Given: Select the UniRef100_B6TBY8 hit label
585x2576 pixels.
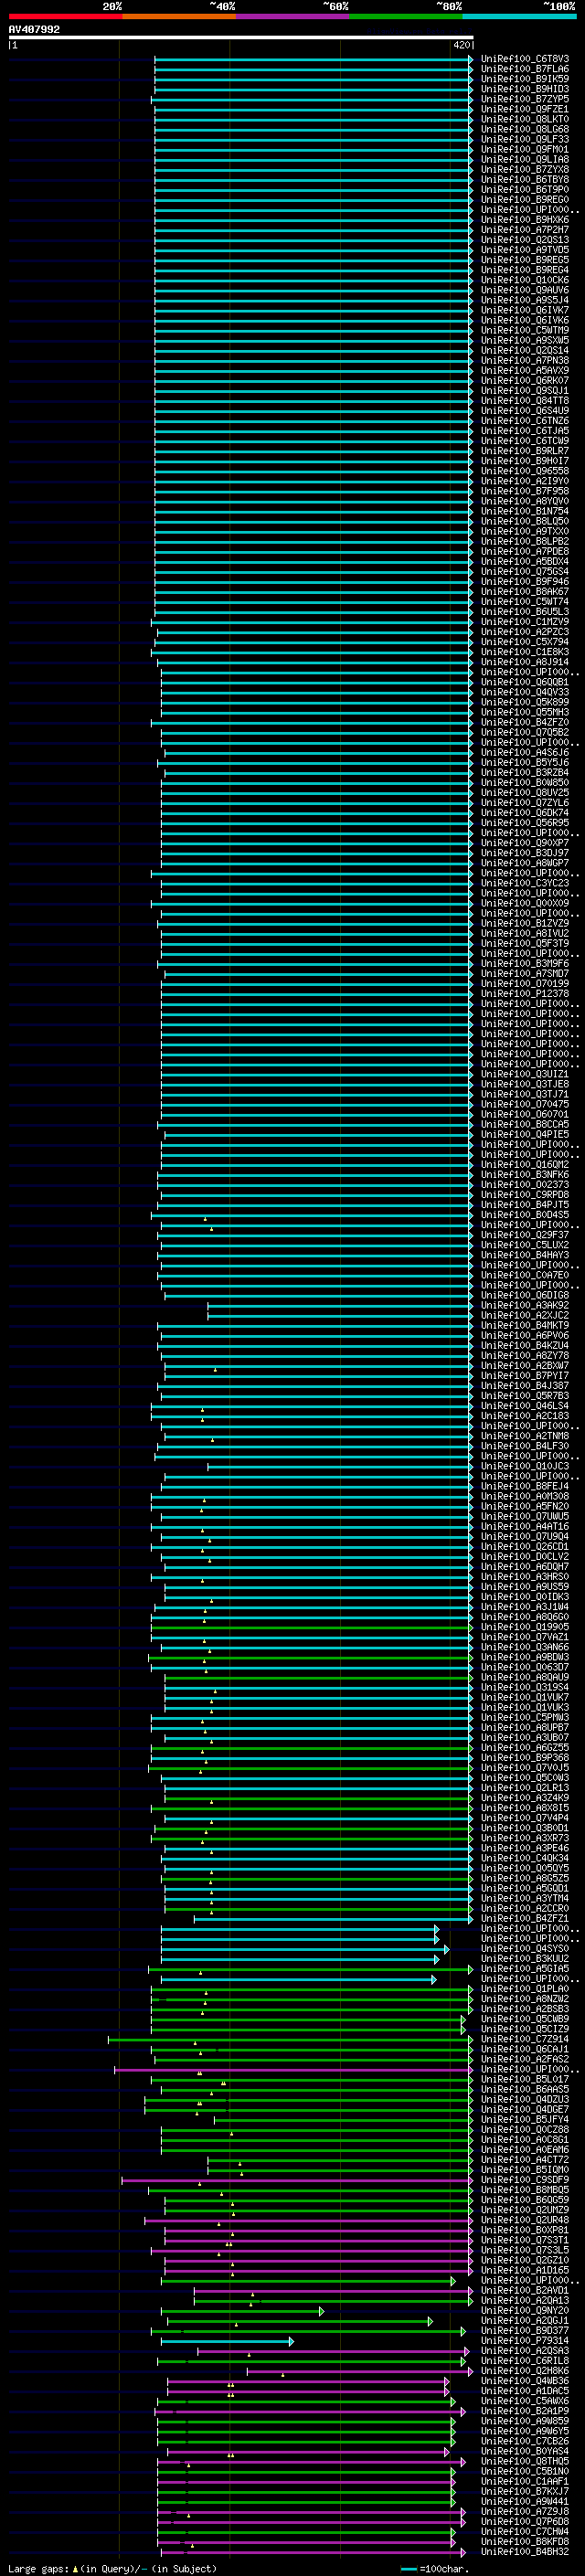Looking at the screenshot, I should click(x=525, y=179).
